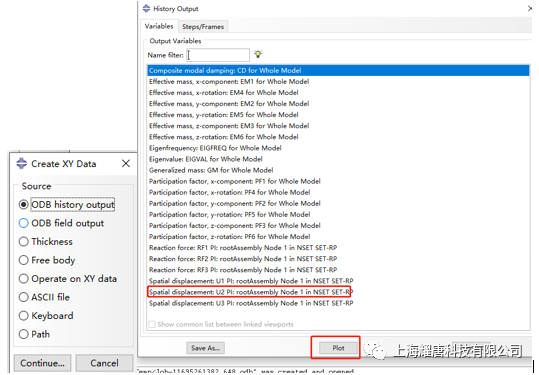Click the Plot button

pos(338,348)
